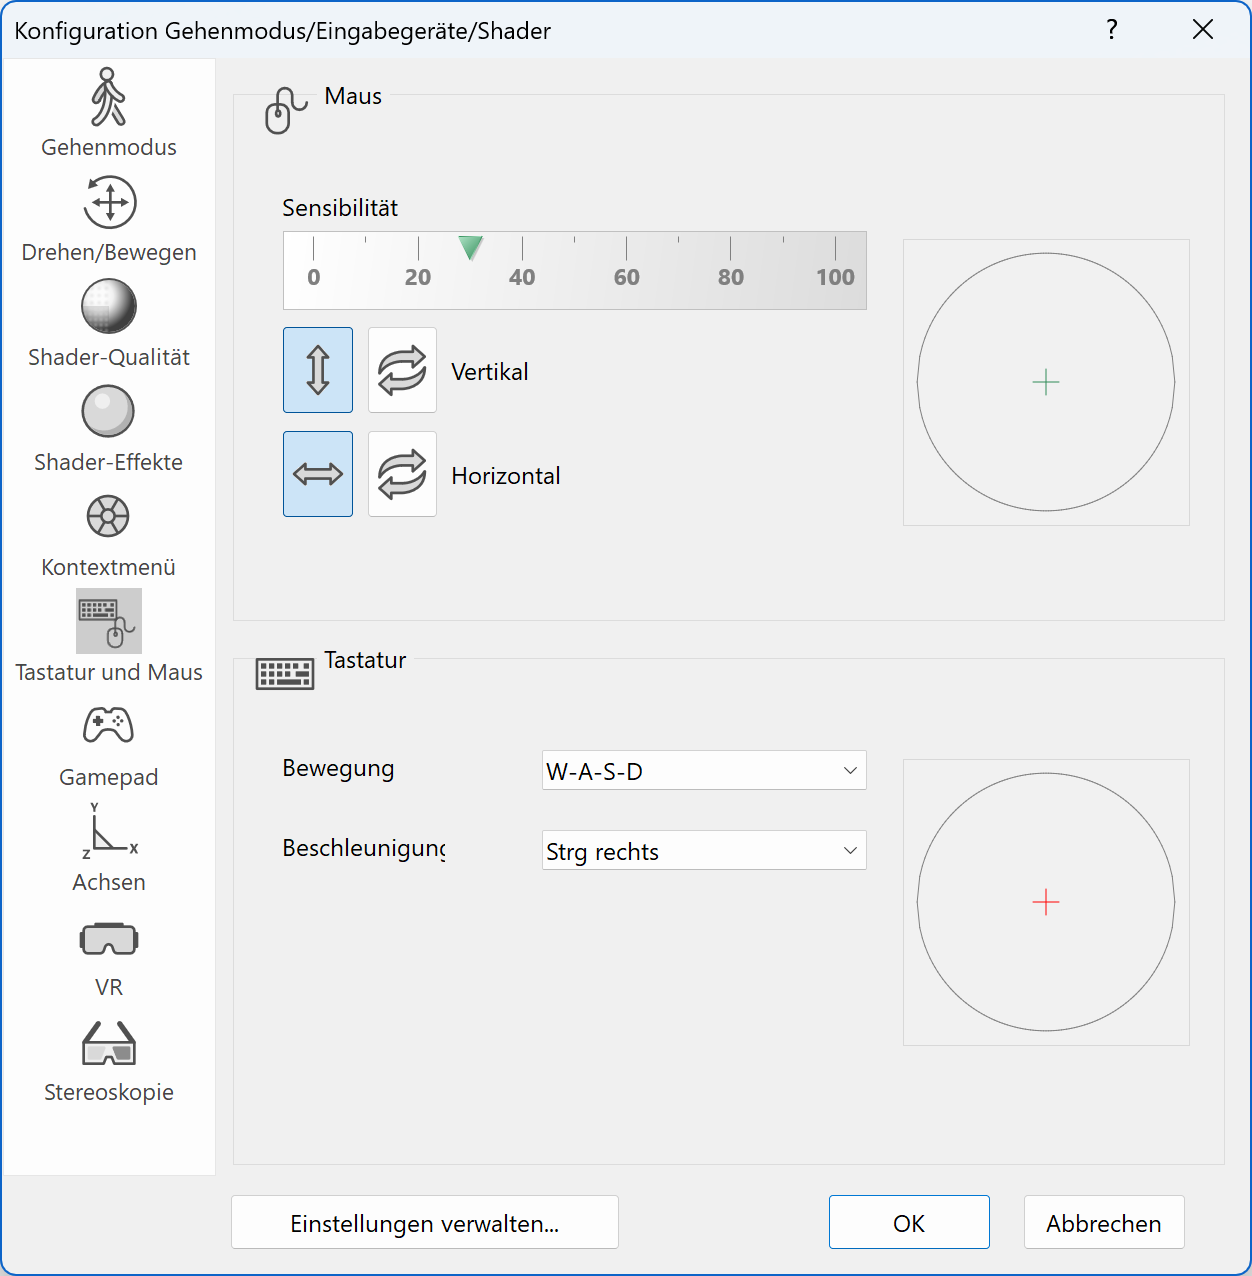This screenshot has width=1252, height=1276.
Task: Open the Beschleunigung Strg rechts dropdown
Action: click(704, 851)
